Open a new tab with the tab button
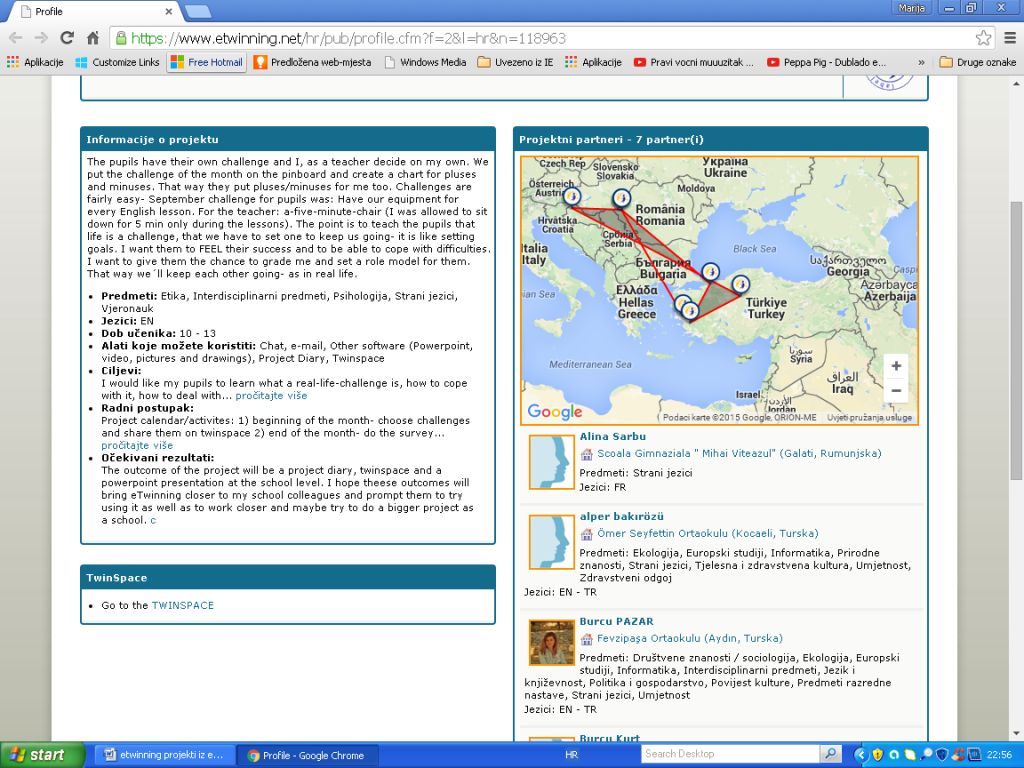 197,11
